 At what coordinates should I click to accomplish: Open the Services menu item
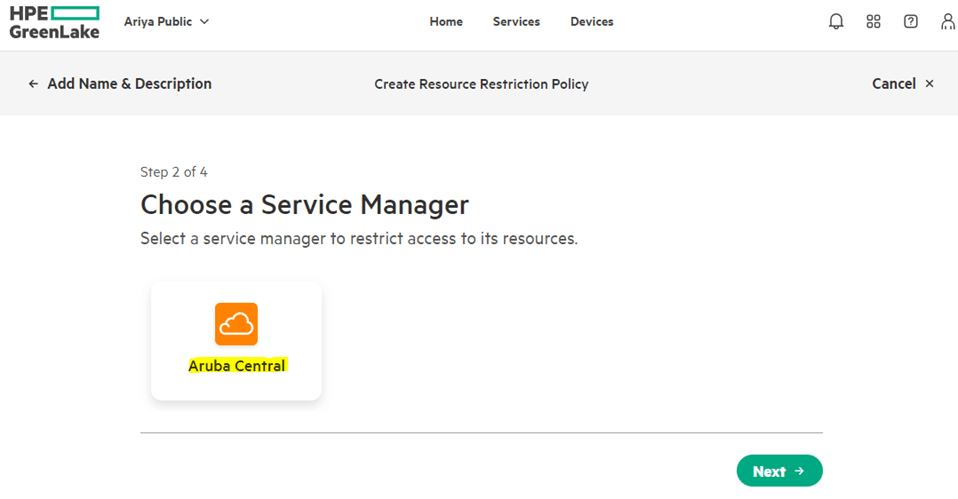[516, 21]
